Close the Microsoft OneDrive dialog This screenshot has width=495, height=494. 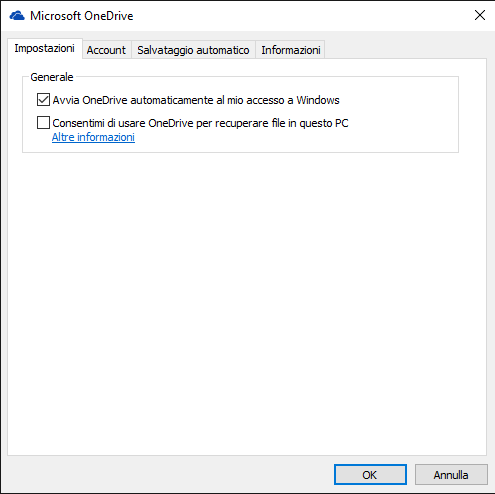480,15
